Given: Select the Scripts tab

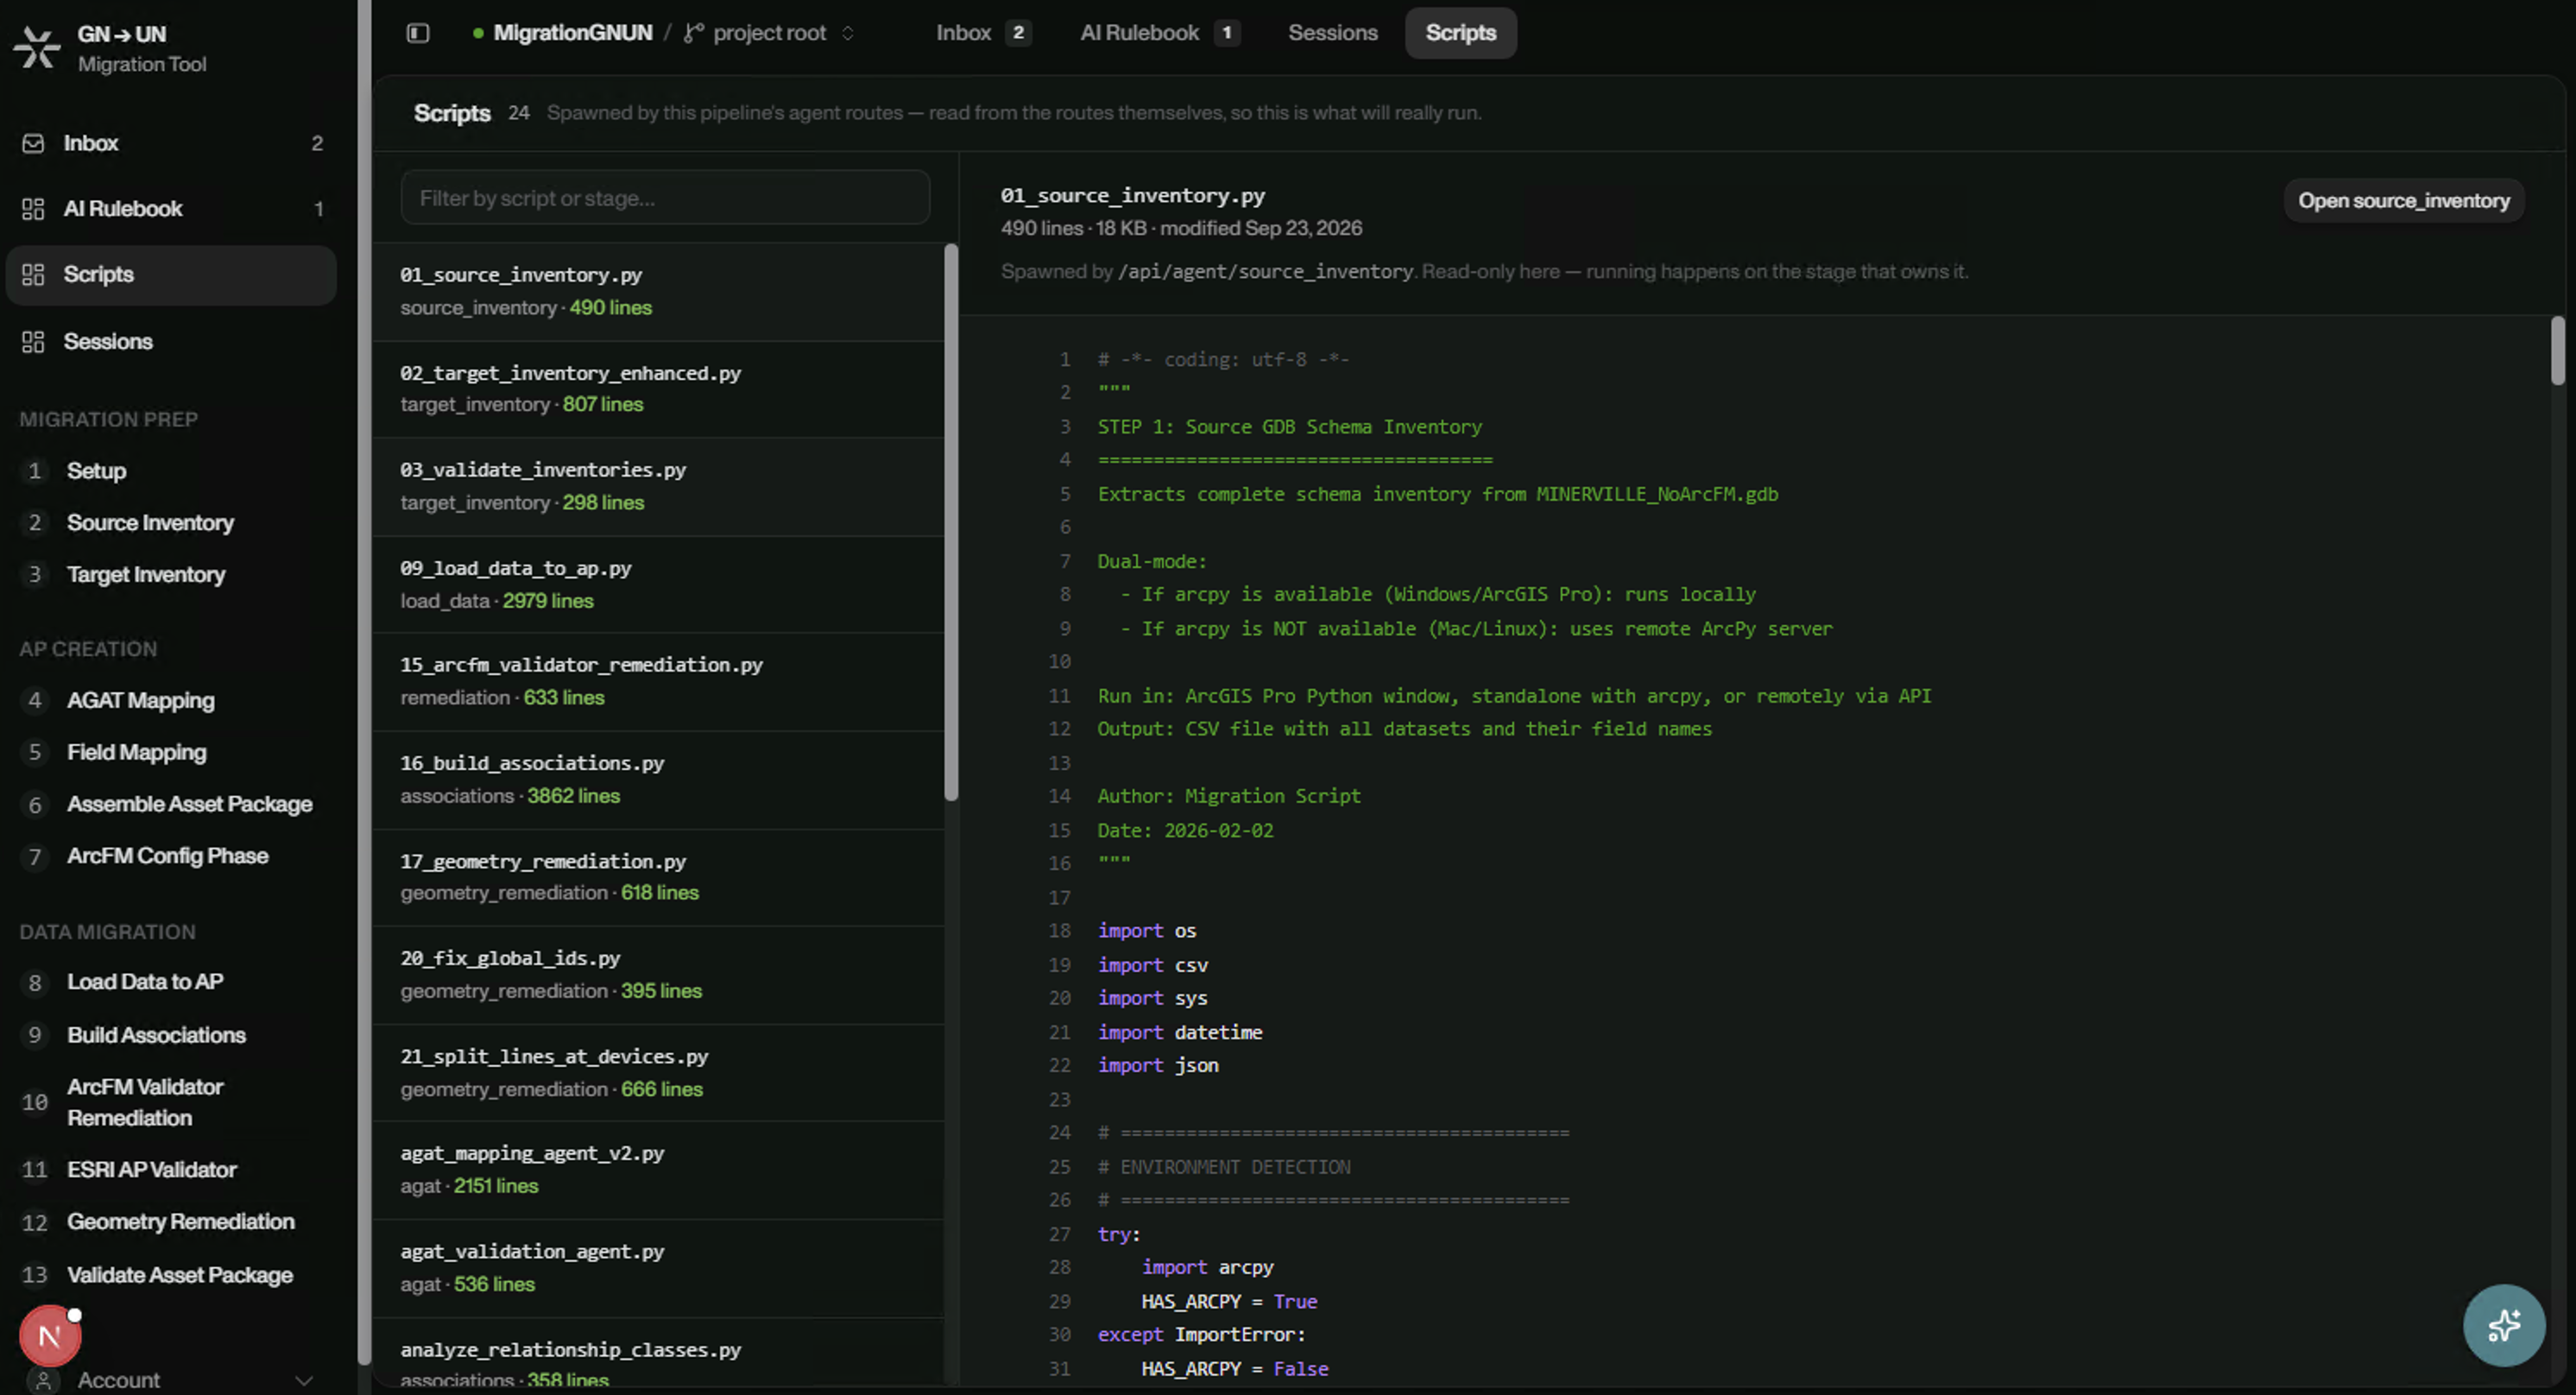Looking at the screenshot, I should pyautogui.click(x=1460, y=33).
